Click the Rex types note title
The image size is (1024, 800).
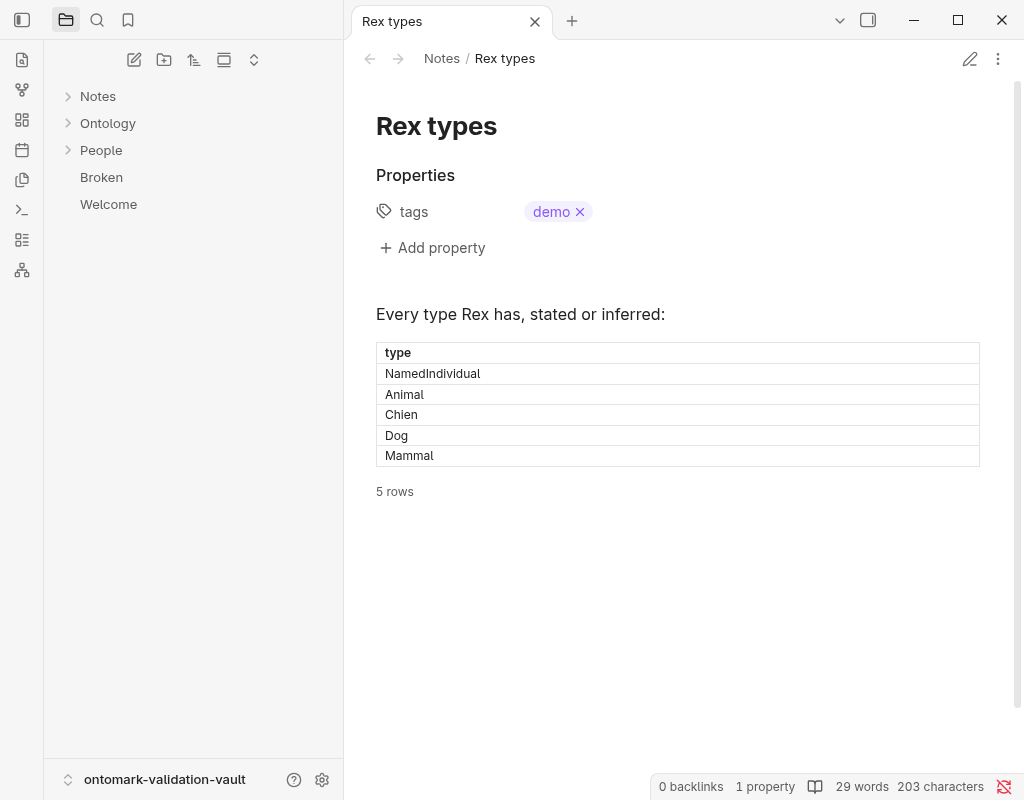[x=436, y=126]
